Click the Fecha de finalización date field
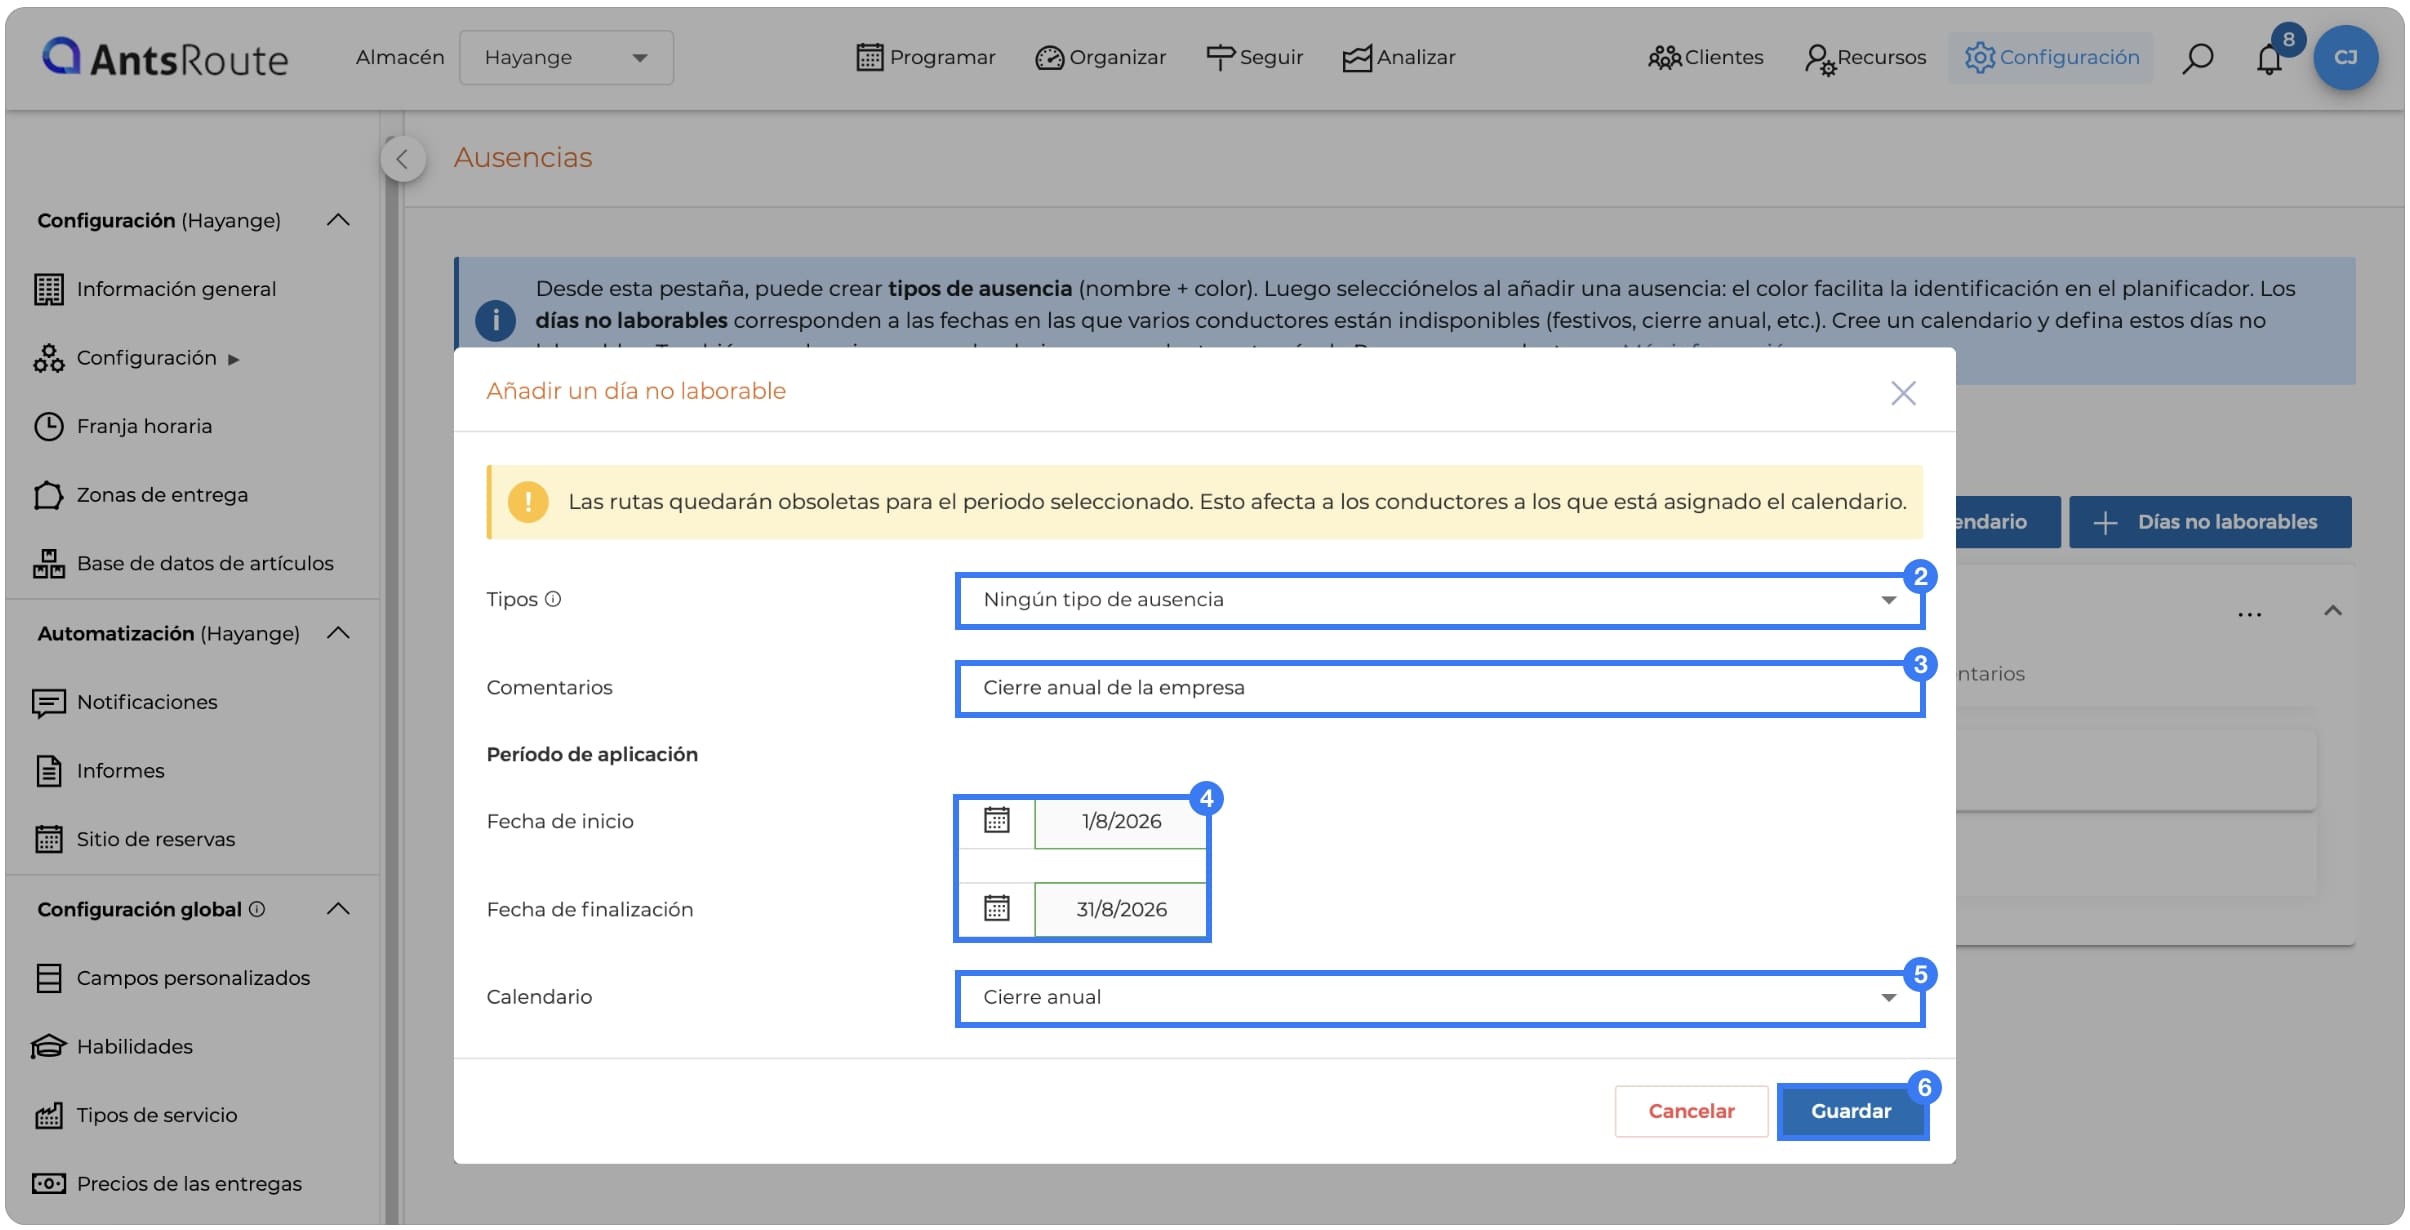 point(1120,910)
